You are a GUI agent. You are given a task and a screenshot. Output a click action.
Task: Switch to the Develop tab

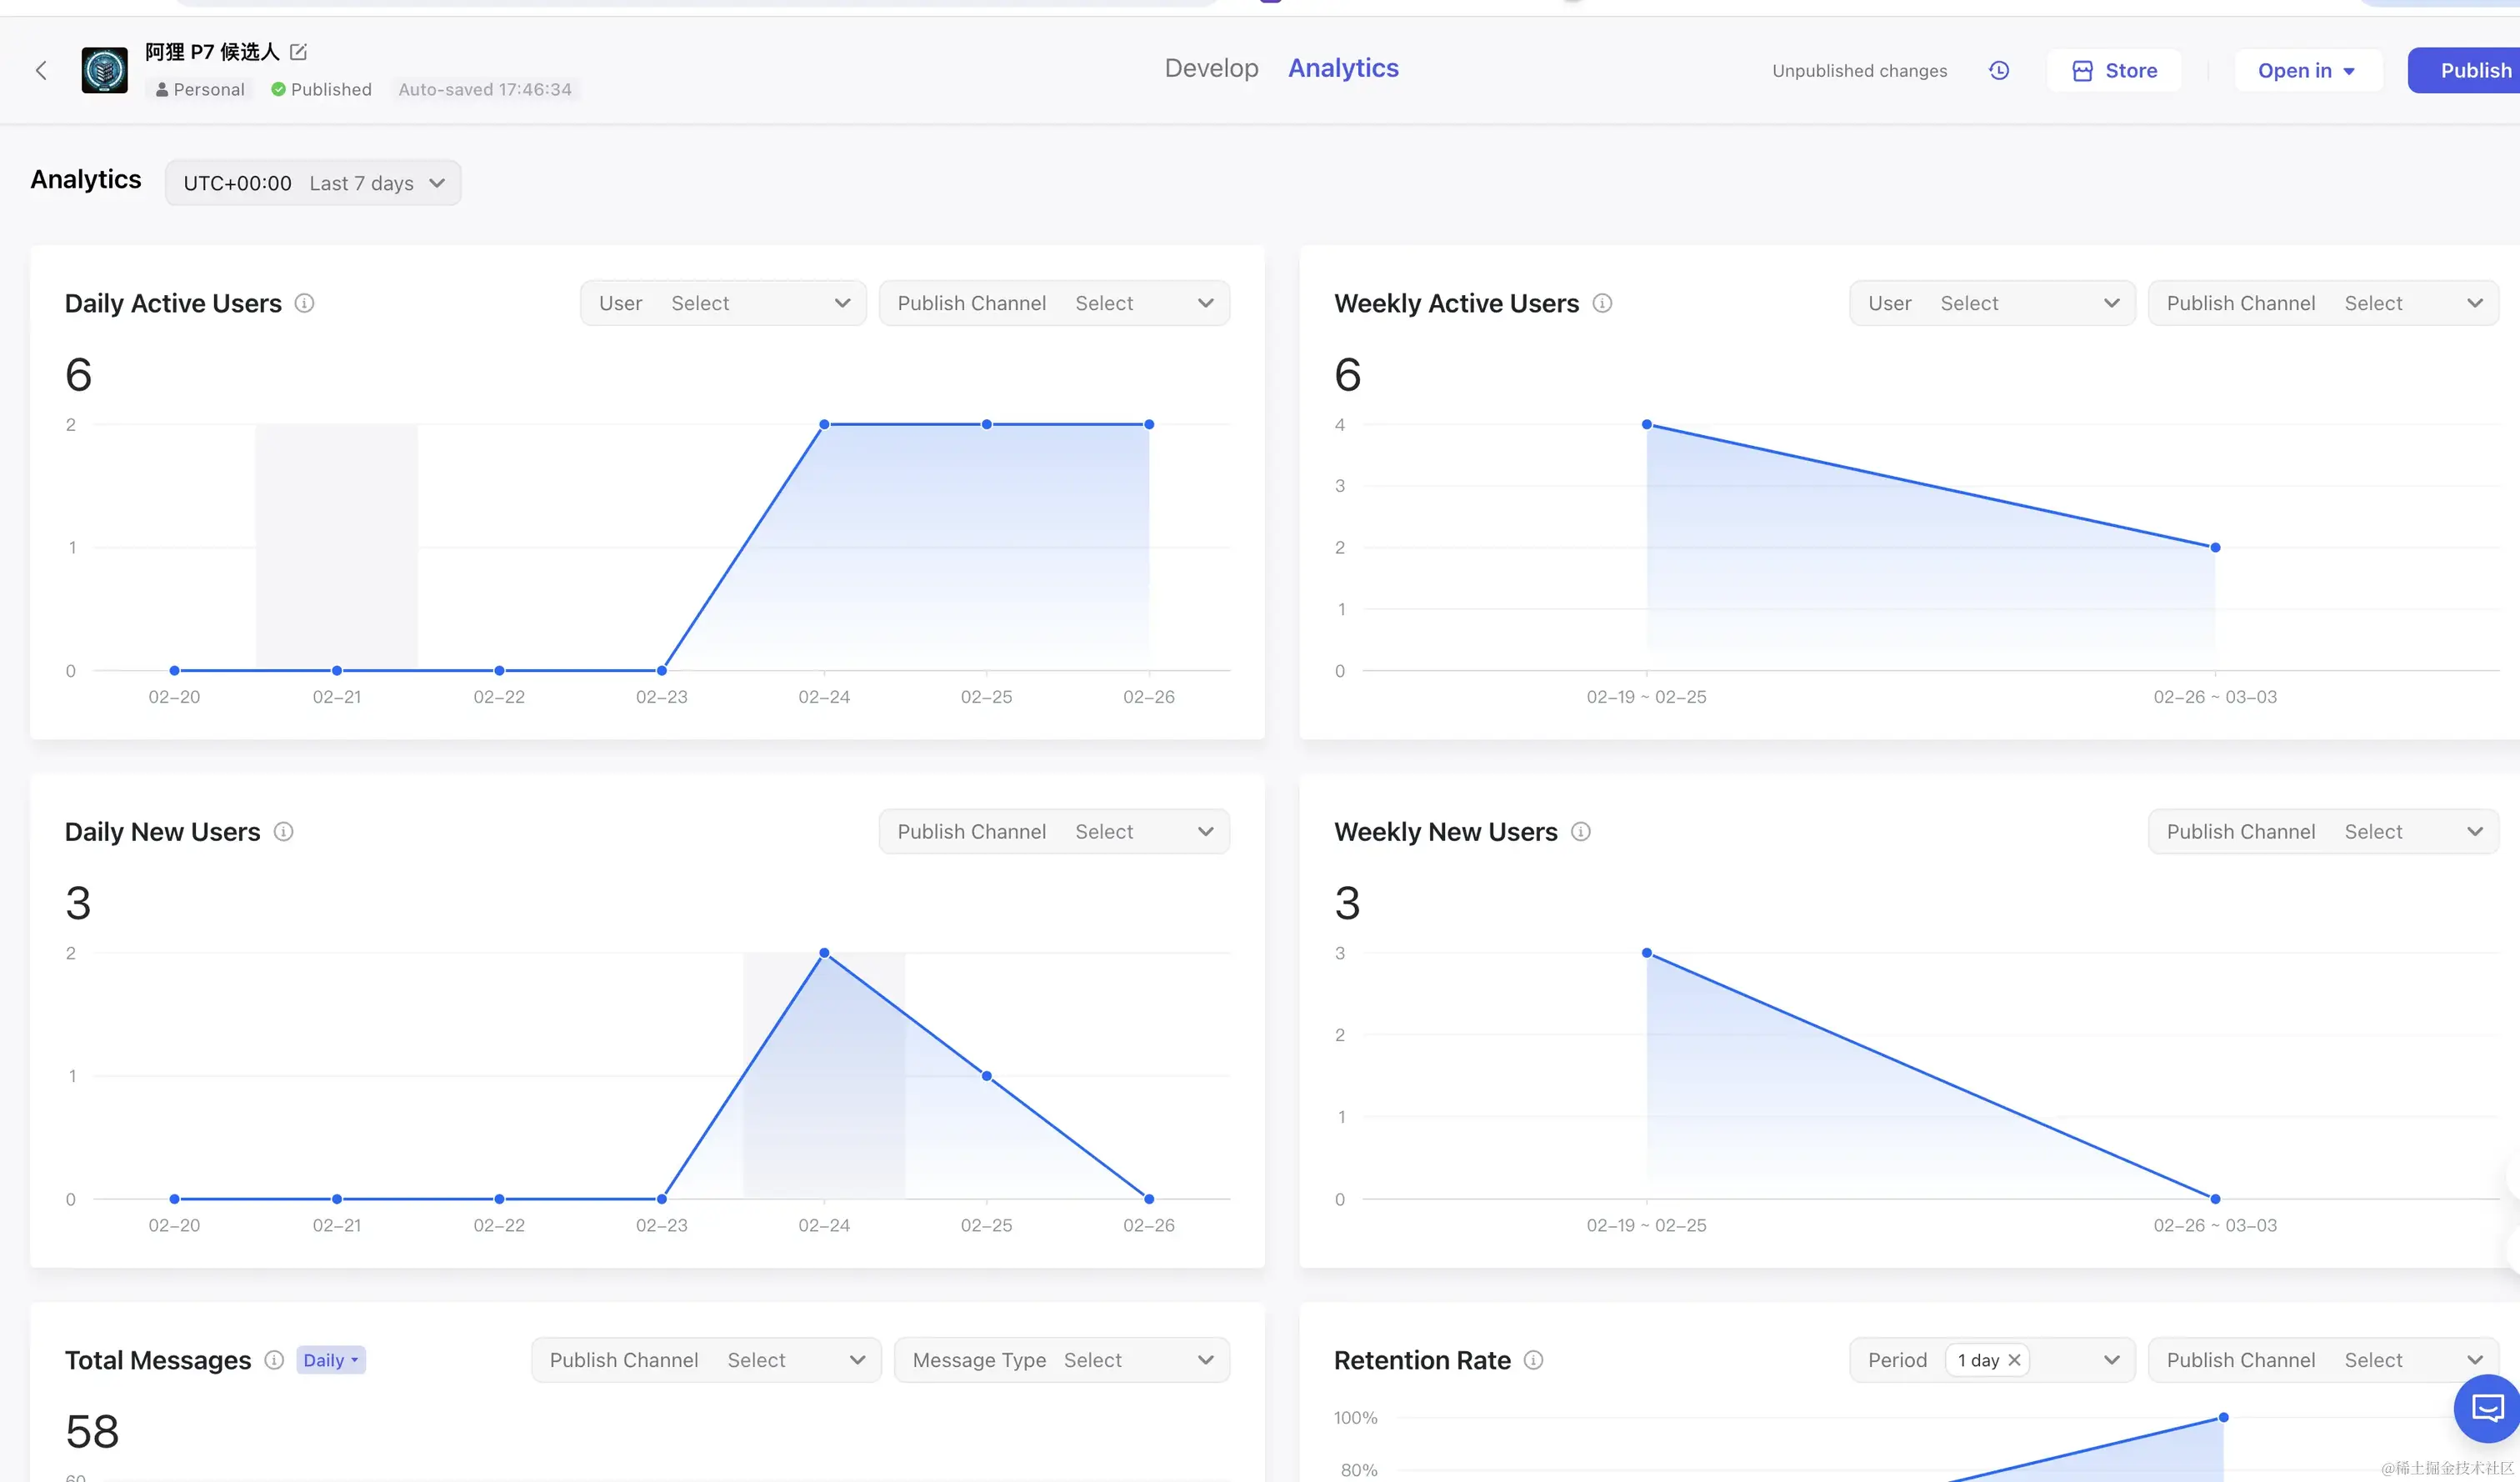[x=1211, y=68]
